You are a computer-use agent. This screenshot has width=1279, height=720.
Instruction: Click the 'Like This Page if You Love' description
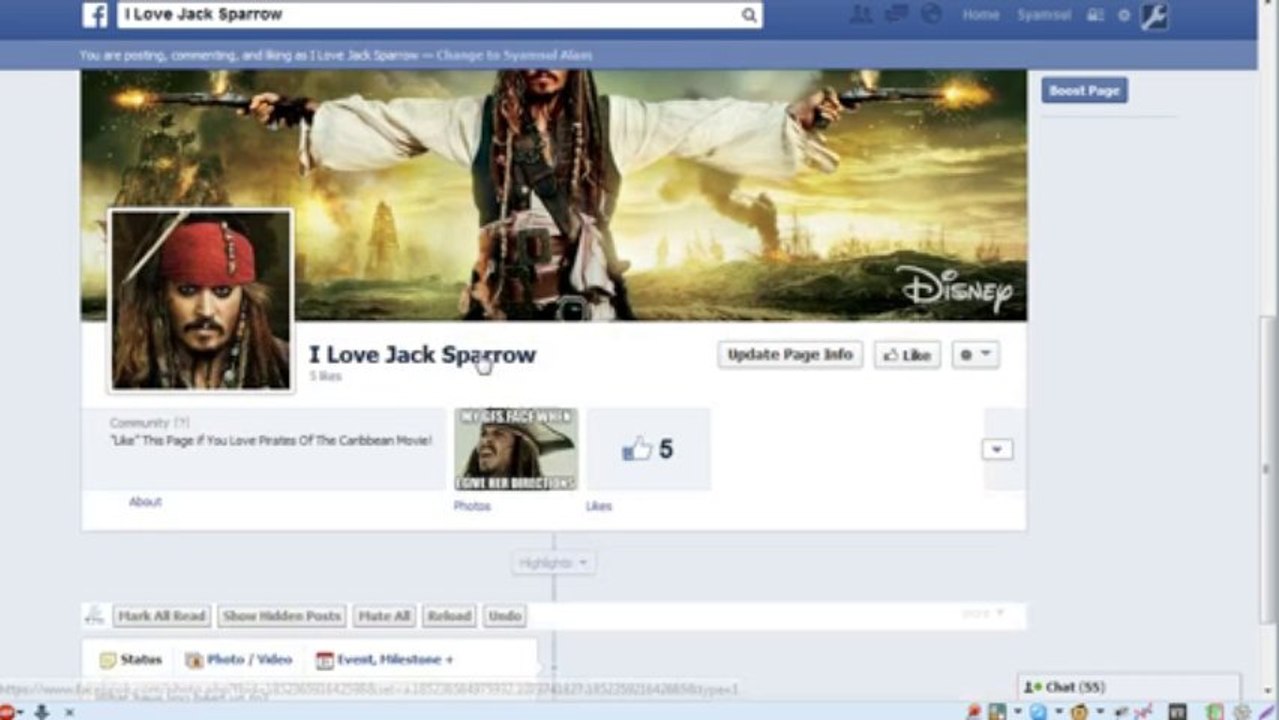point(271,440)
